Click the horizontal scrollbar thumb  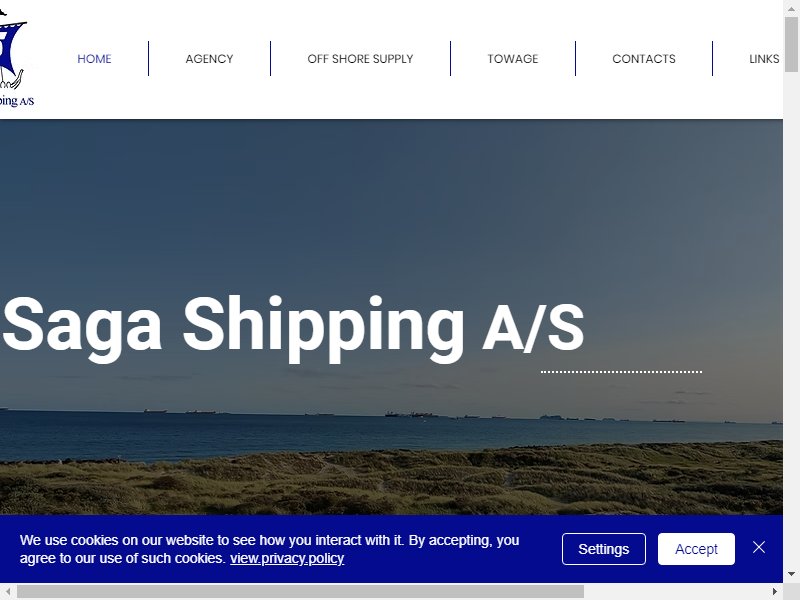(x=301, y=591)
